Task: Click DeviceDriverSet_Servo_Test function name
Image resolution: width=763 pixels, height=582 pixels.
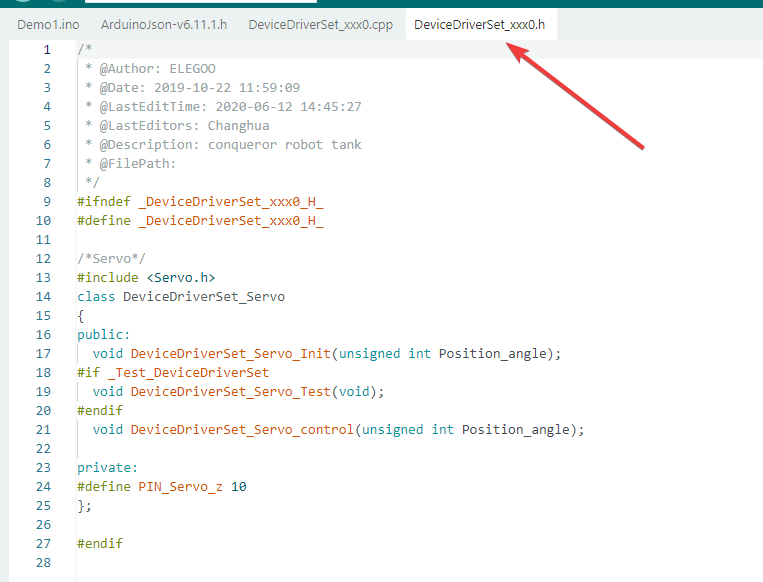Action: click(231, 391)
